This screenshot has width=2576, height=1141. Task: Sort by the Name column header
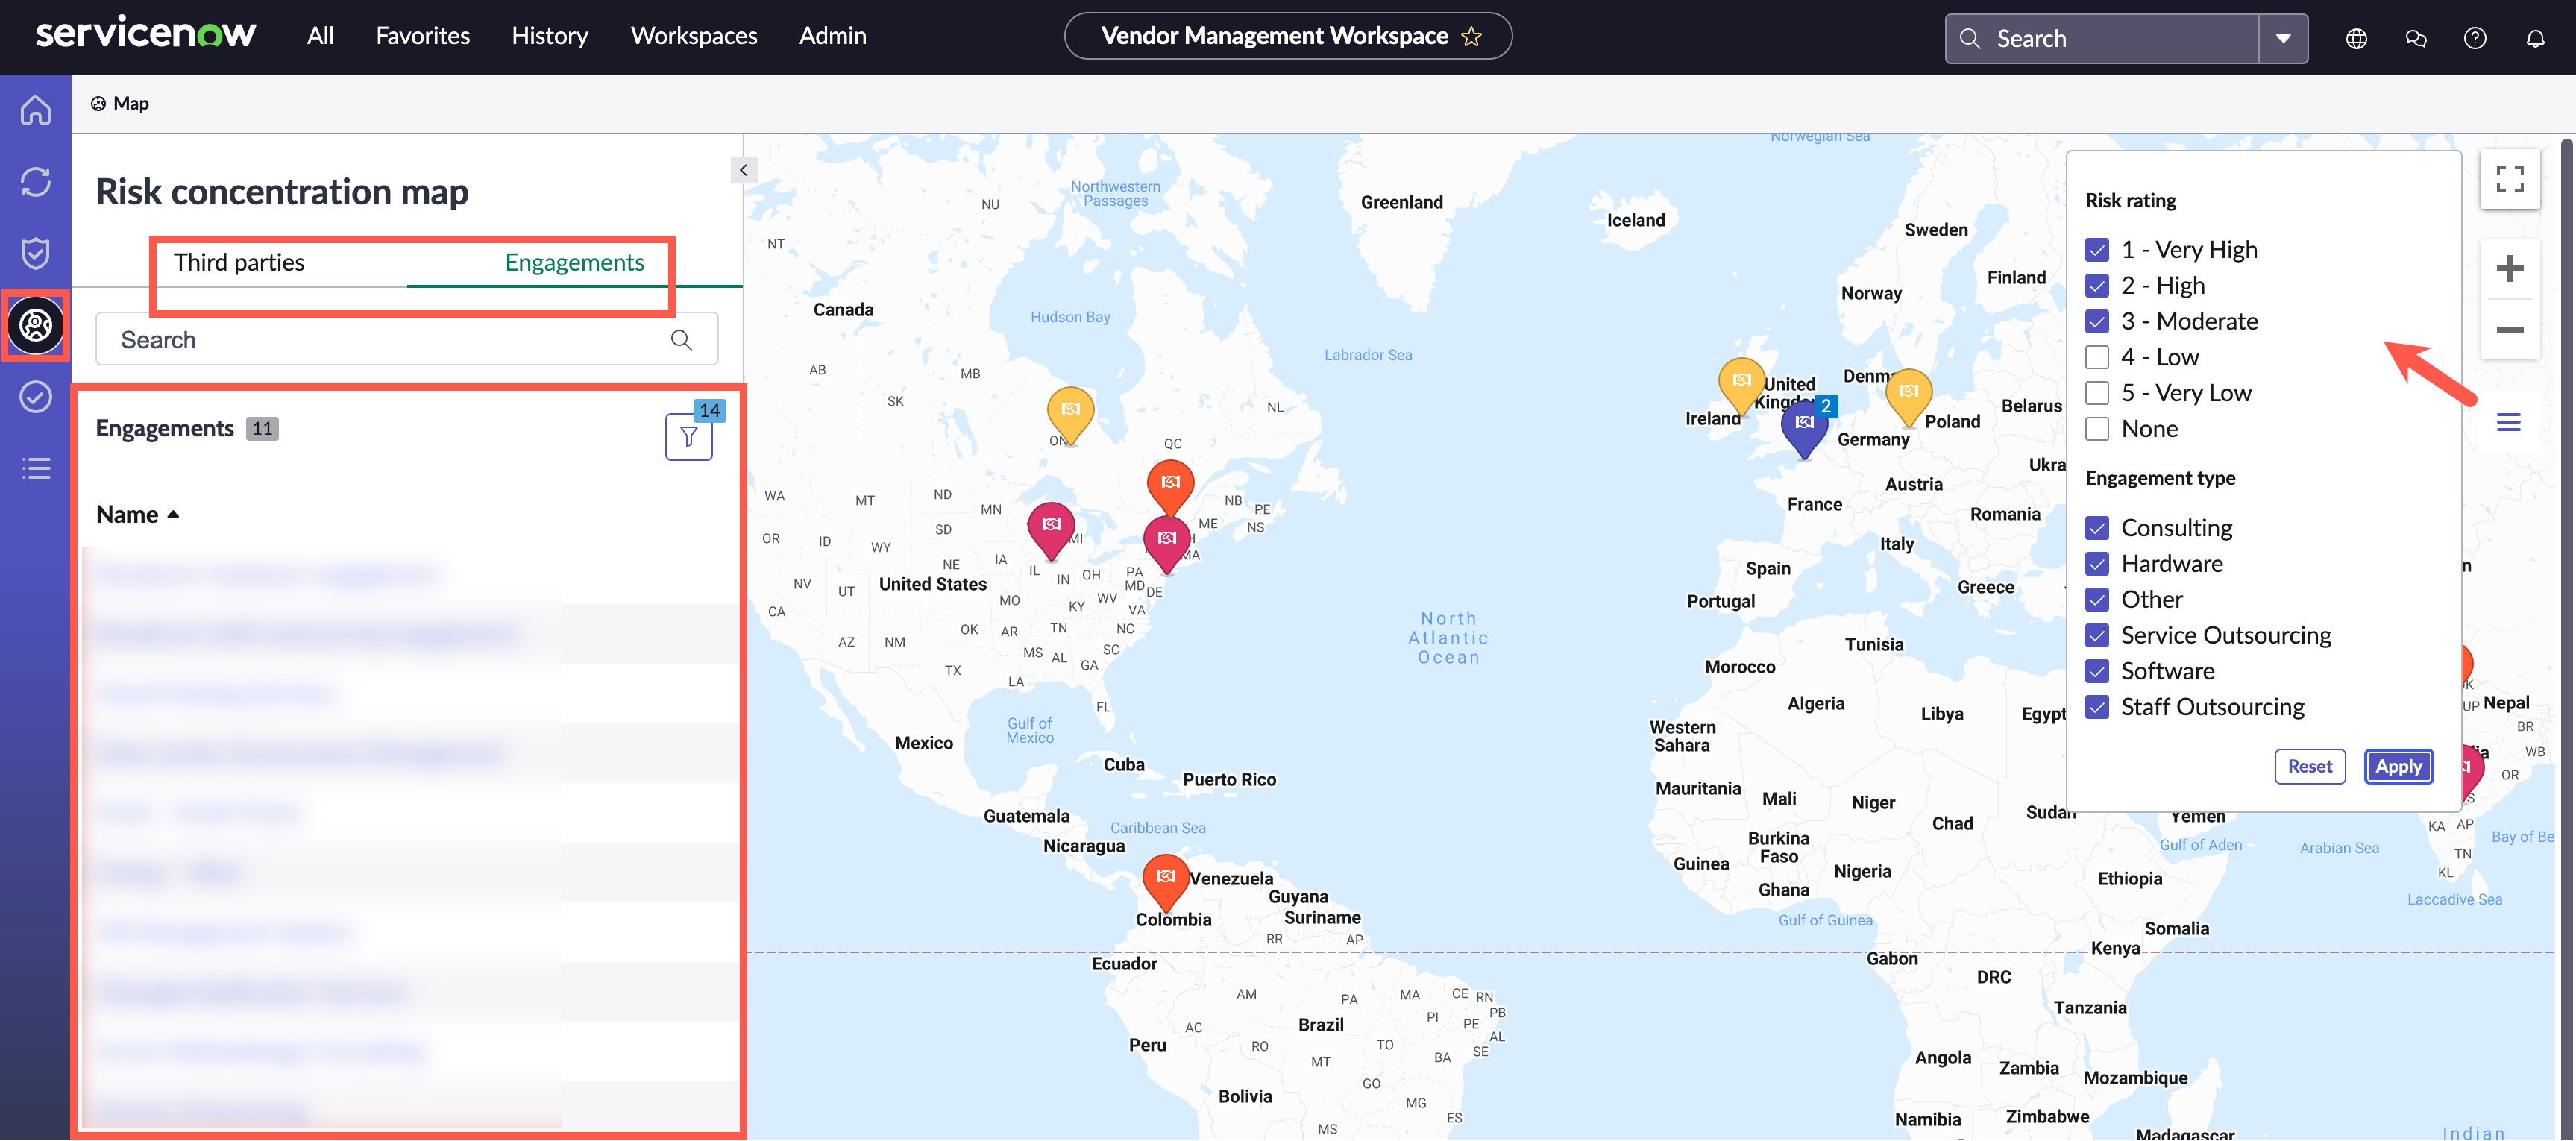[x=137, y=515]
